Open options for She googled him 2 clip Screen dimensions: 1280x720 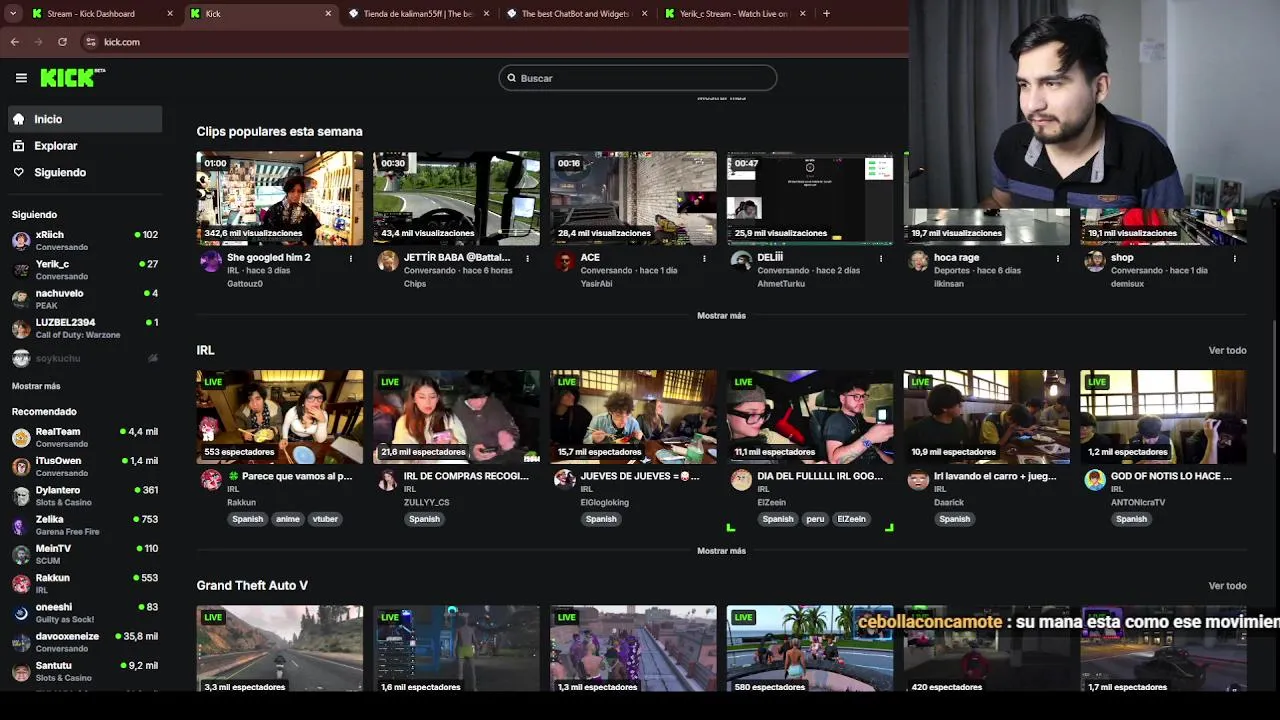click(351, 258)
